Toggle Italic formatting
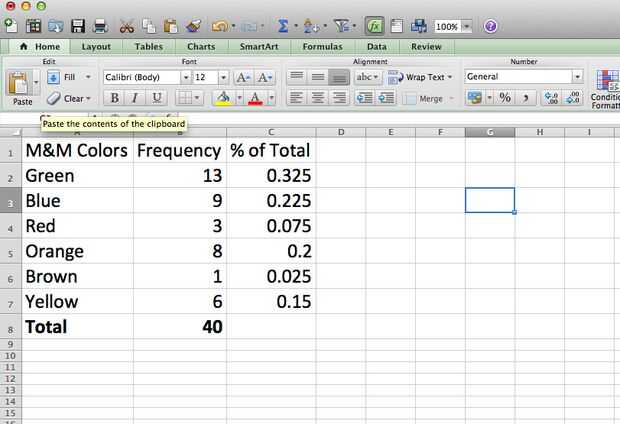620x424 pixels. pos(135,98)
